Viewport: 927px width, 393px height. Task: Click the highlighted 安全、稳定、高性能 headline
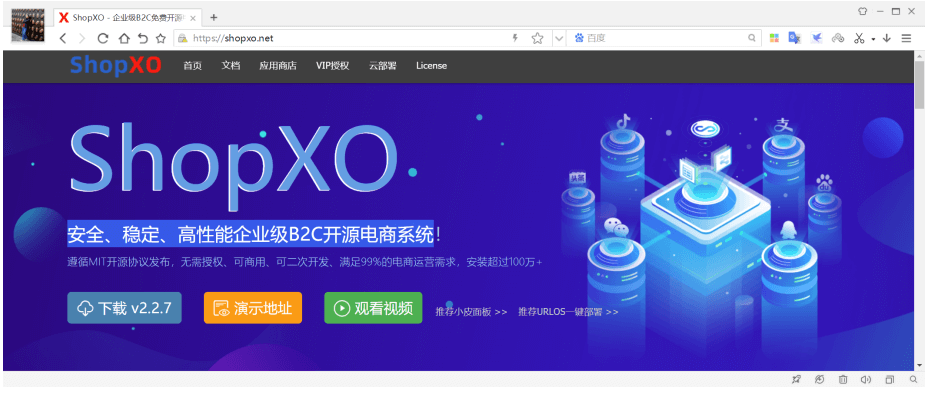[x=250, y=234]
